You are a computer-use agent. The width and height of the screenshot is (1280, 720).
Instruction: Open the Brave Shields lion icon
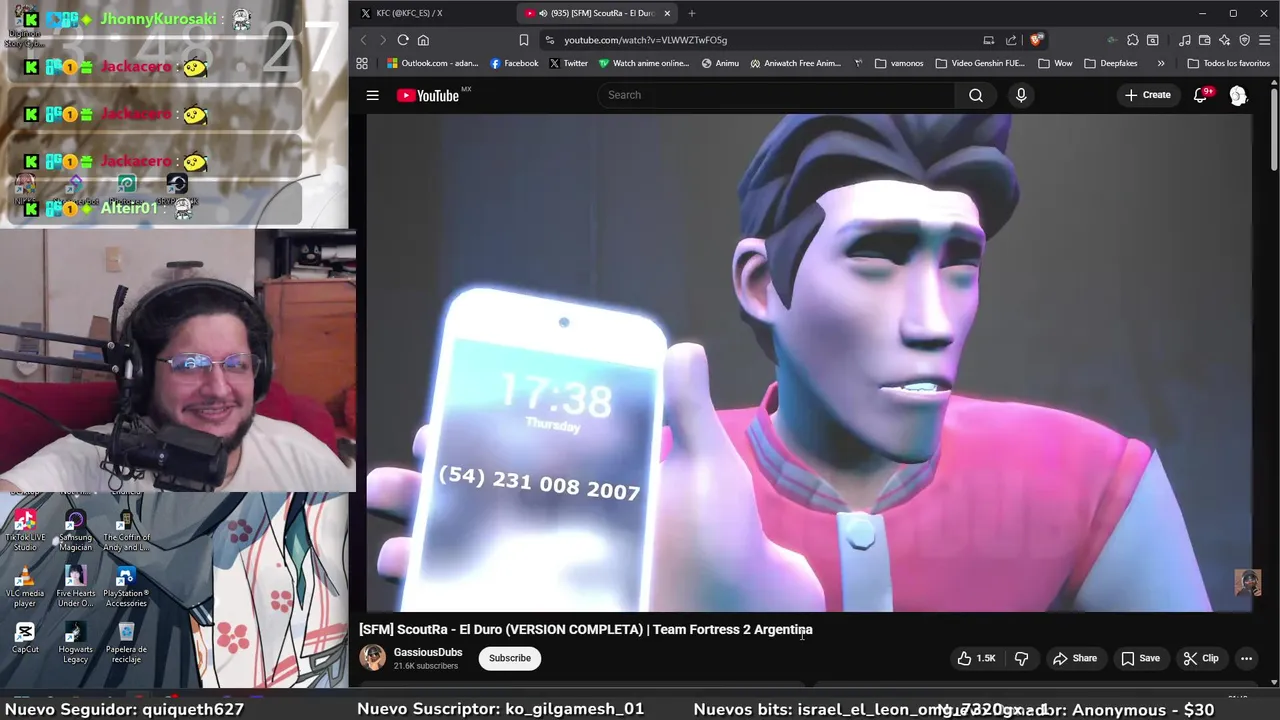[x=1036, y=40]
